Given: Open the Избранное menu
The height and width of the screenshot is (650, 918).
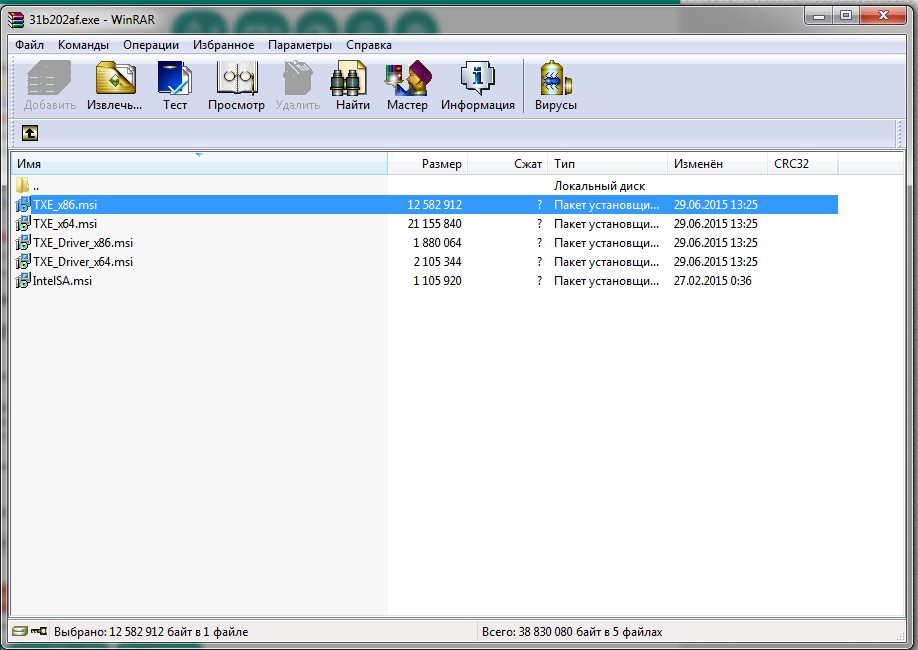Looking at the screenshot, I should coord(224,45).
